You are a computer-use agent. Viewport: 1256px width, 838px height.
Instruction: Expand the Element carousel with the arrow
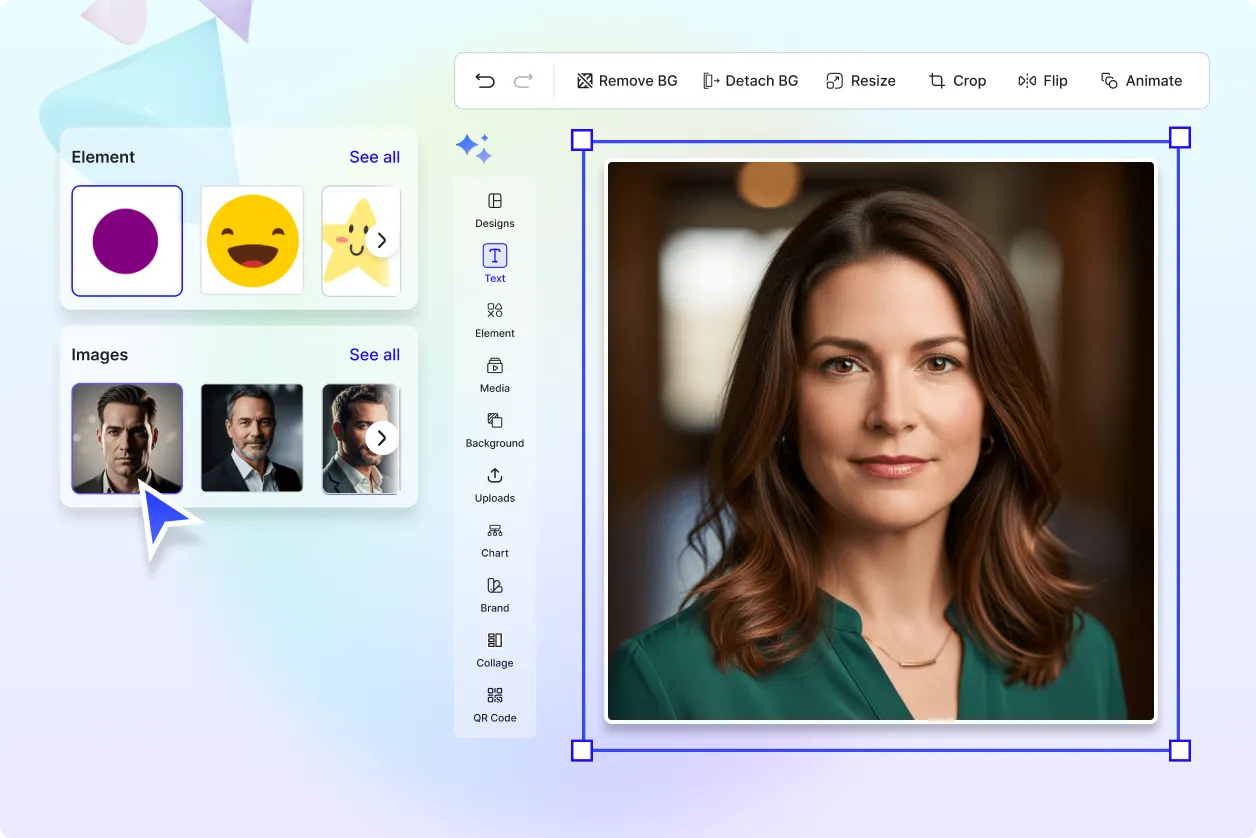pyautogui.click(x=381, y=240)
